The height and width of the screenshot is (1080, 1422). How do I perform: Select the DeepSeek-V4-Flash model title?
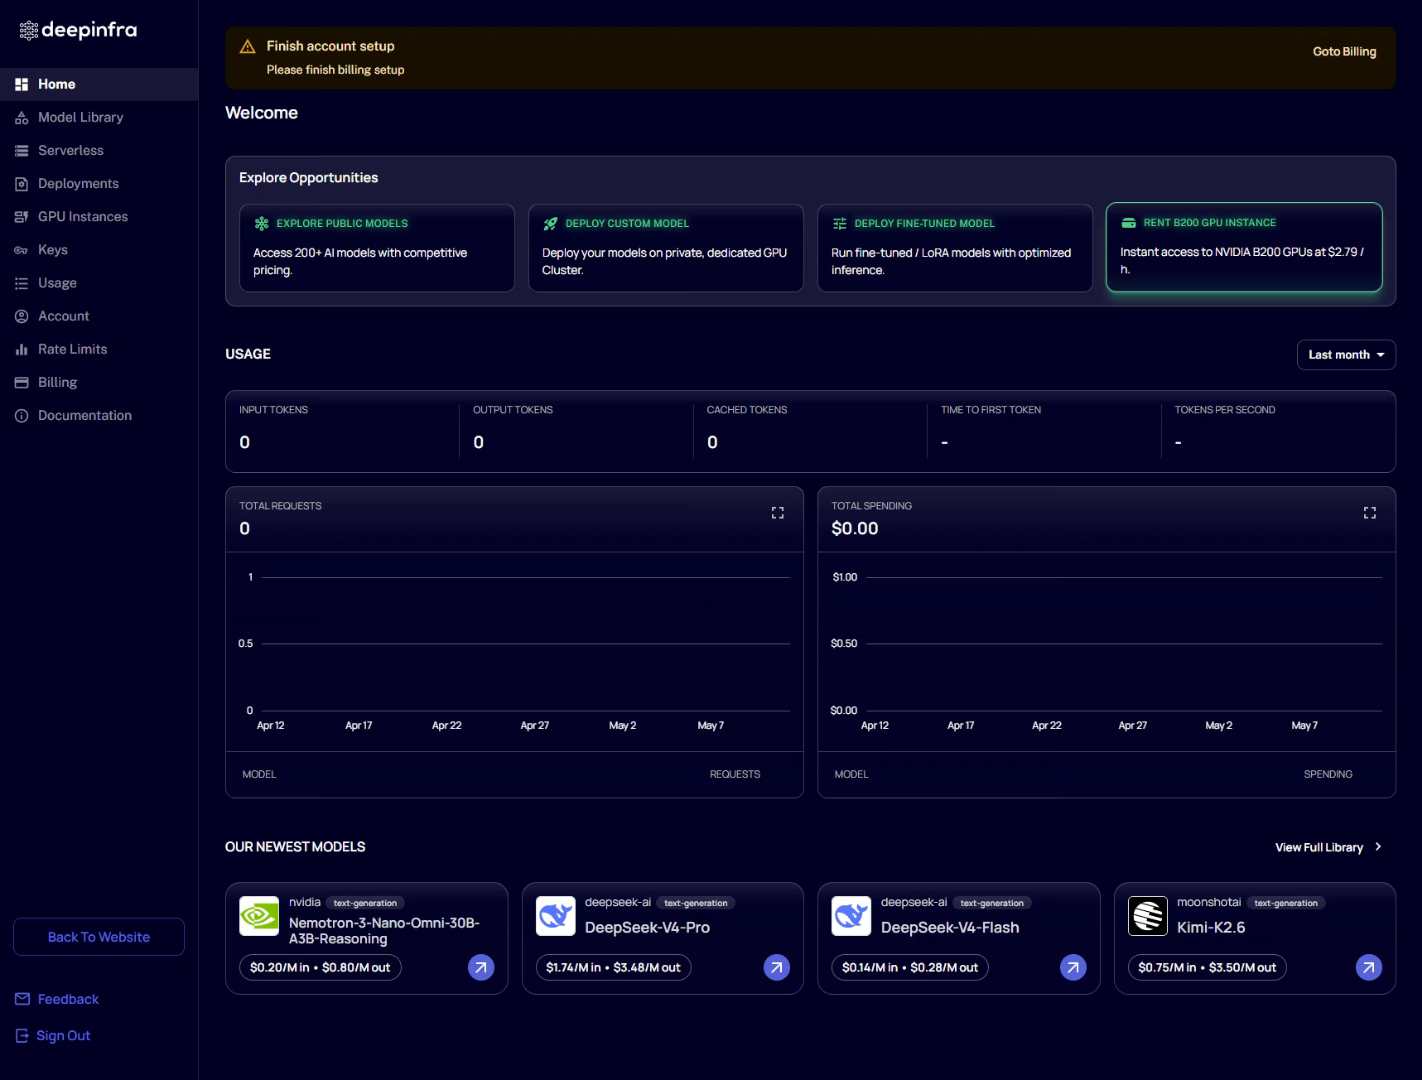pyautogui.click(x=950, y=927)
